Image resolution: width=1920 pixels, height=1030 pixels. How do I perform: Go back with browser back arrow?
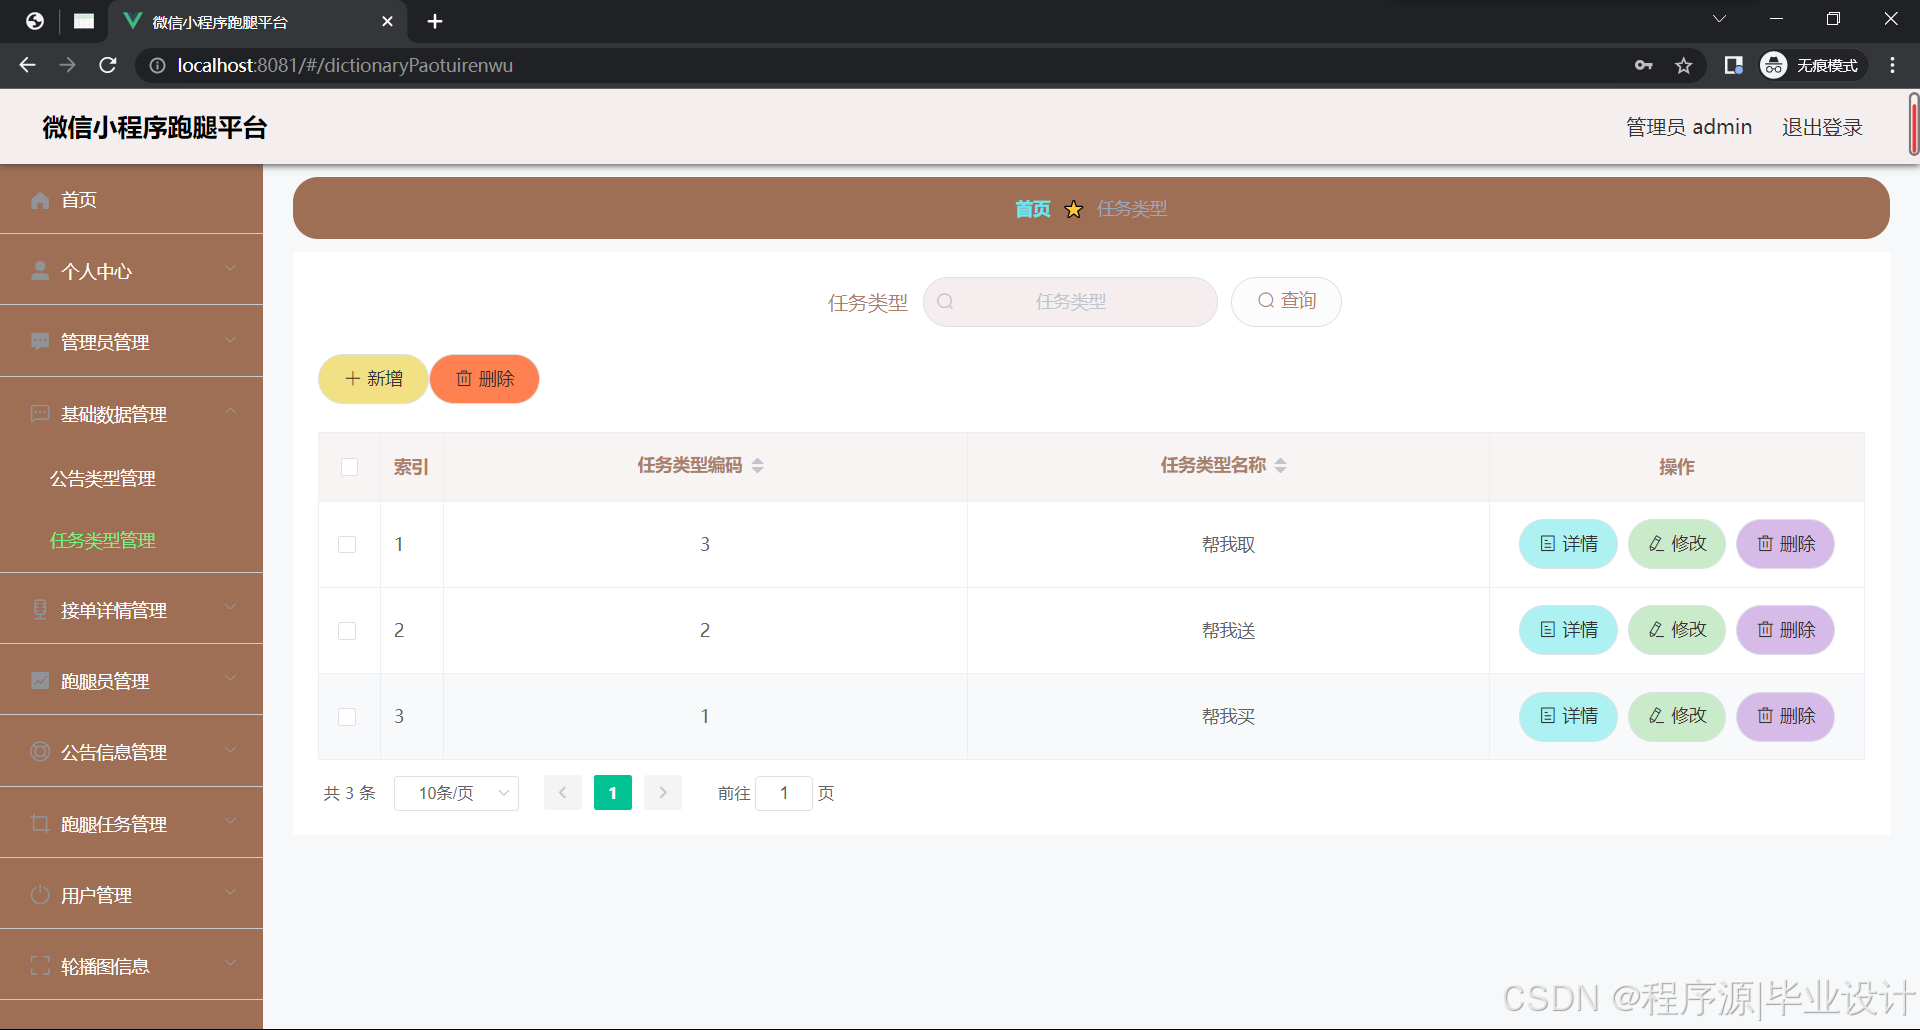(27, 65)
